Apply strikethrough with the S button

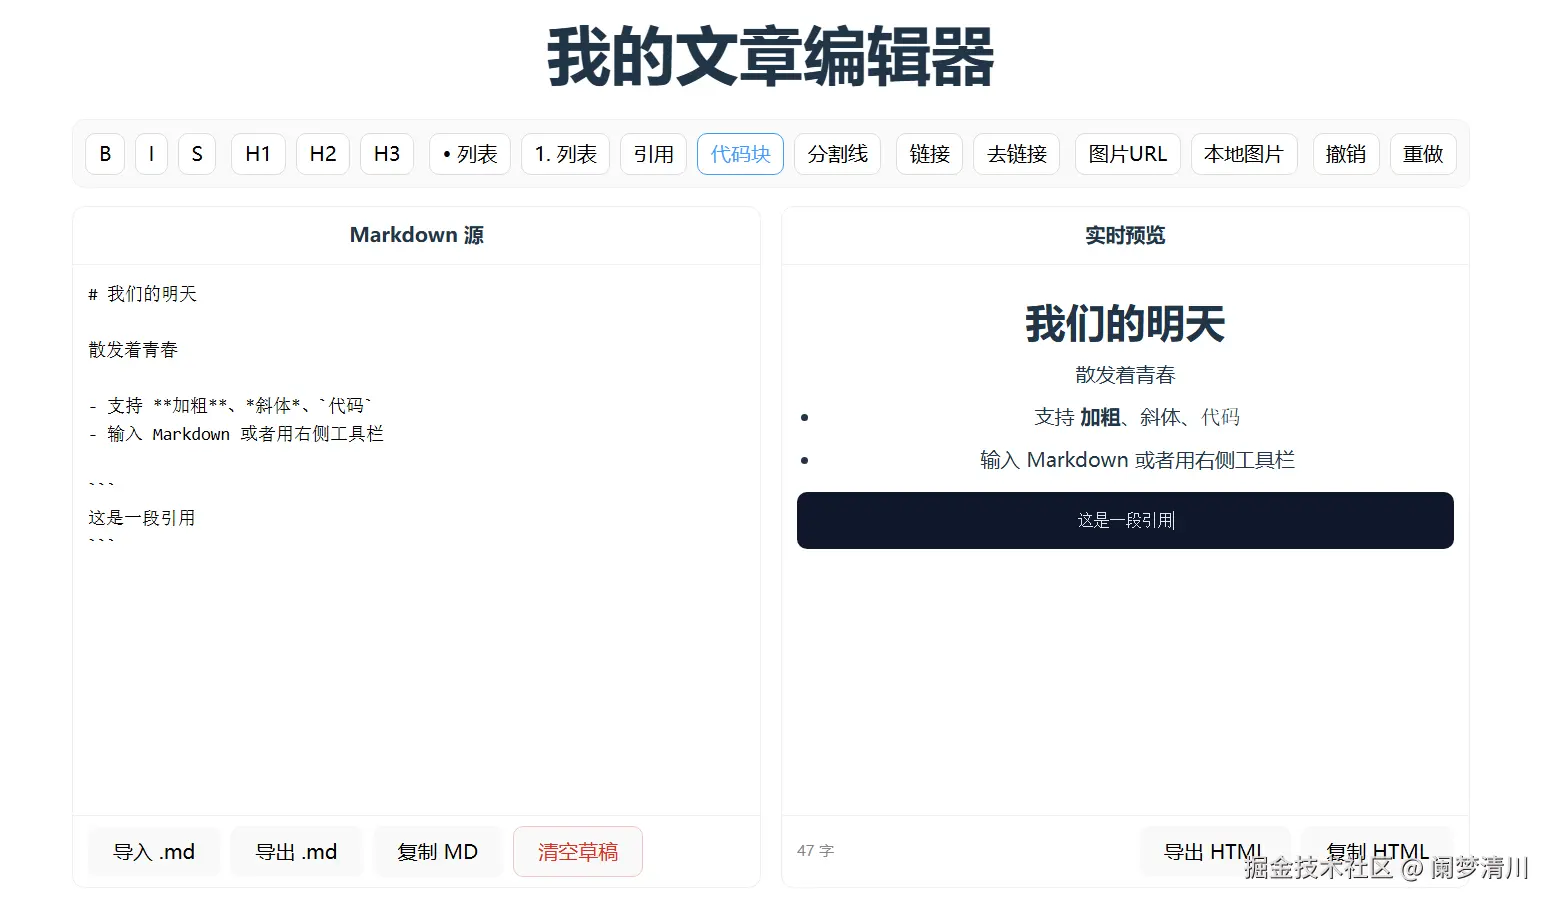click(197, 154)
